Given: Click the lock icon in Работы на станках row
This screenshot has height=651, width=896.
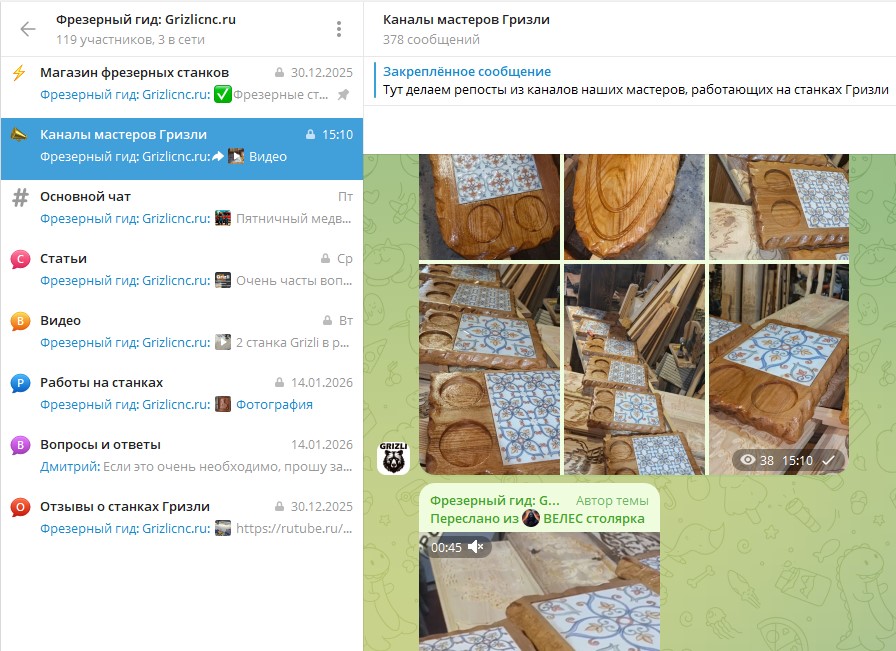Looking at the screenshot, I should [279, 382].
